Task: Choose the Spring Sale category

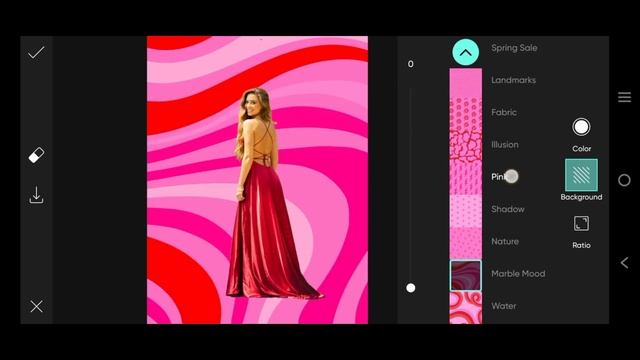Action: 514,48
